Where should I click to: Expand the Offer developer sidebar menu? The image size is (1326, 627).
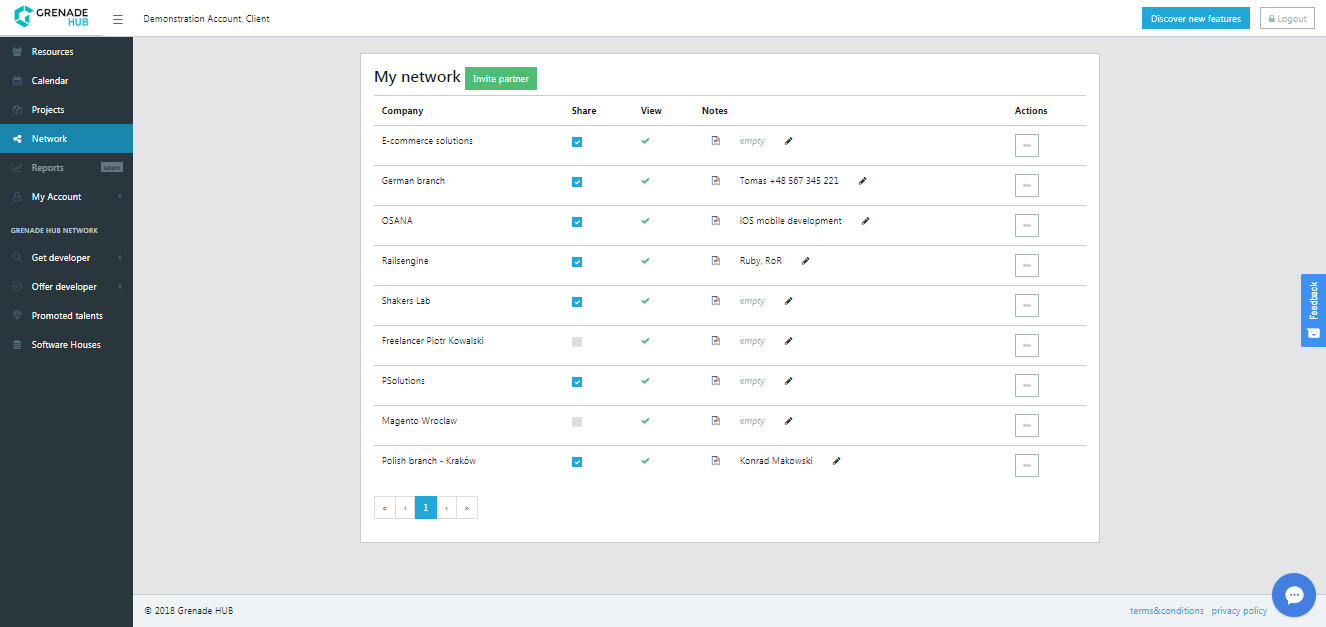click(x=66, y=287)
